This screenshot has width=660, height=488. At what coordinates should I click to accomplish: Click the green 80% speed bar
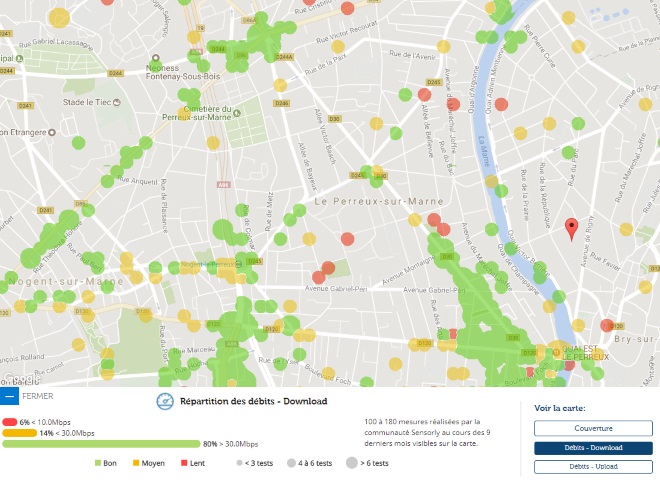(x=100, y=444)
